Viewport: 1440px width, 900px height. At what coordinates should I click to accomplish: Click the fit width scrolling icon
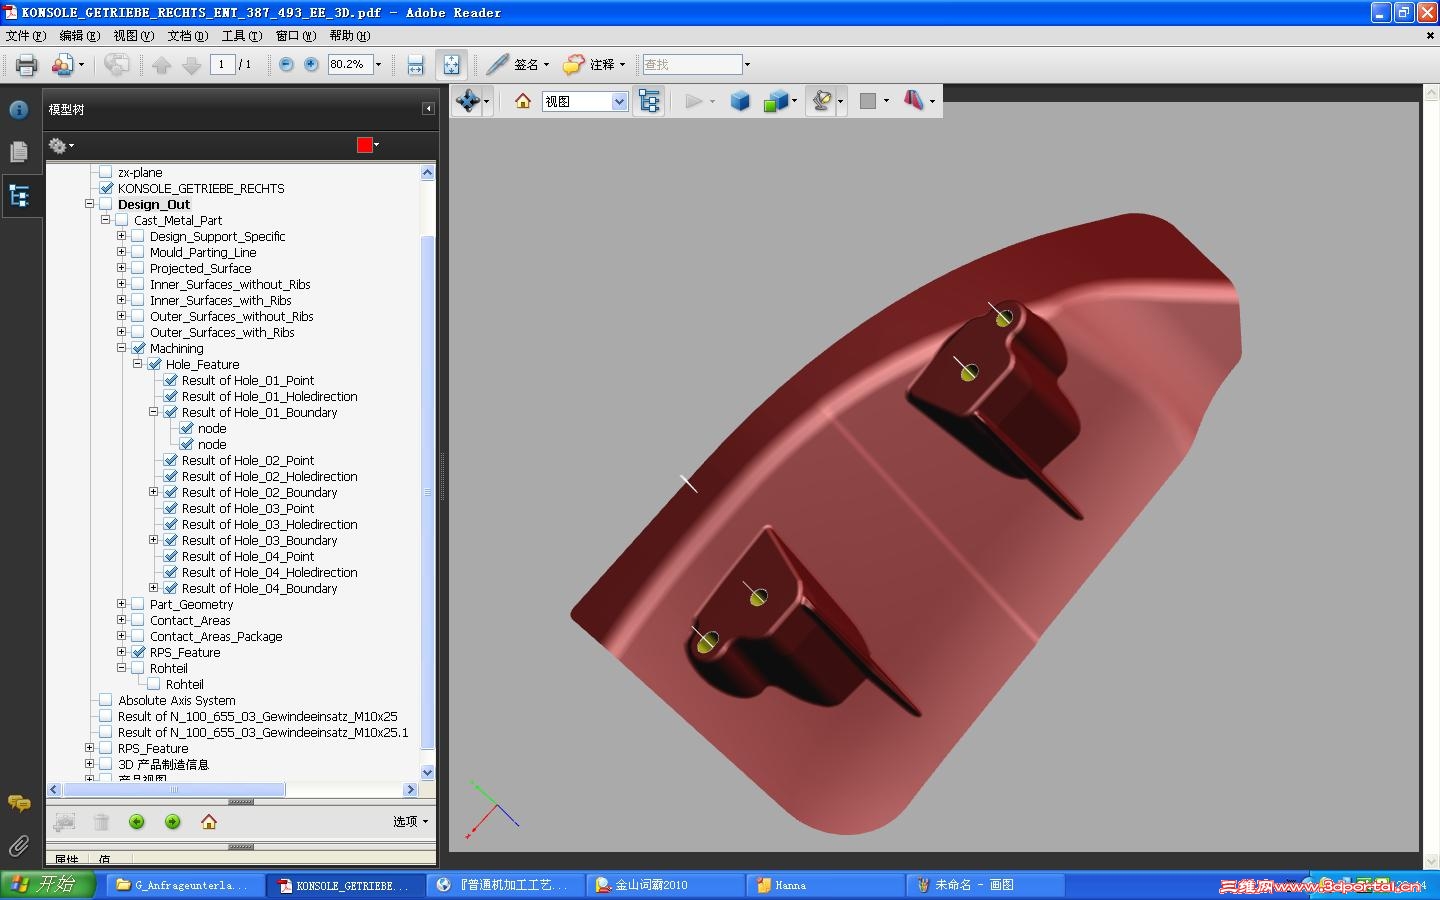pos(416,65)
